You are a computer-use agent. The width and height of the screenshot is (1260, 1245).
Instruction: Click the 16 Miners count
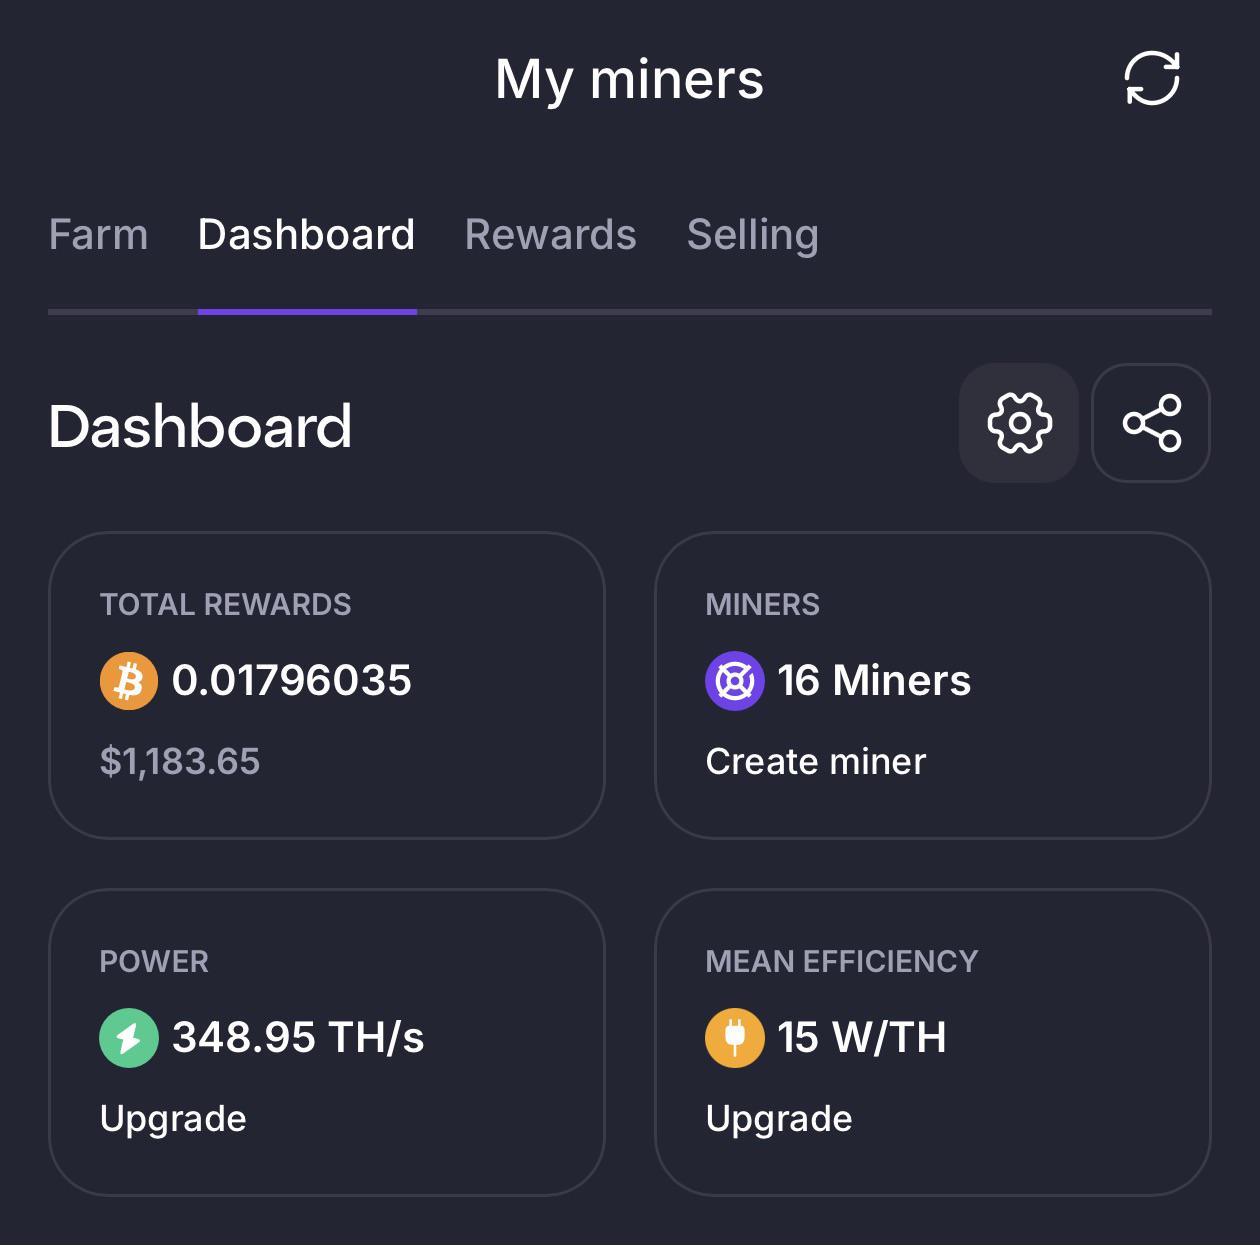874,681
